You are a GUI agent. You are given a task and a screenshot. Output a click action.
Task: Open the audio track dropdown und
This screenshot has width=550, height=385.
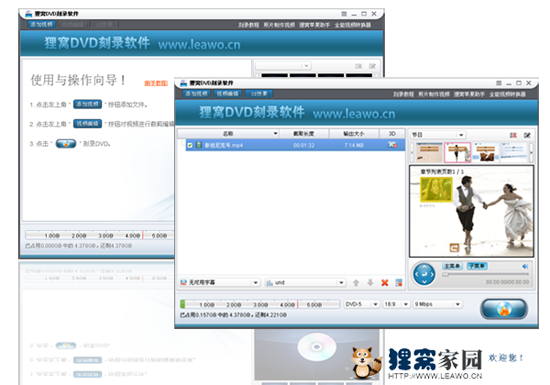click(x=305, y=283)
